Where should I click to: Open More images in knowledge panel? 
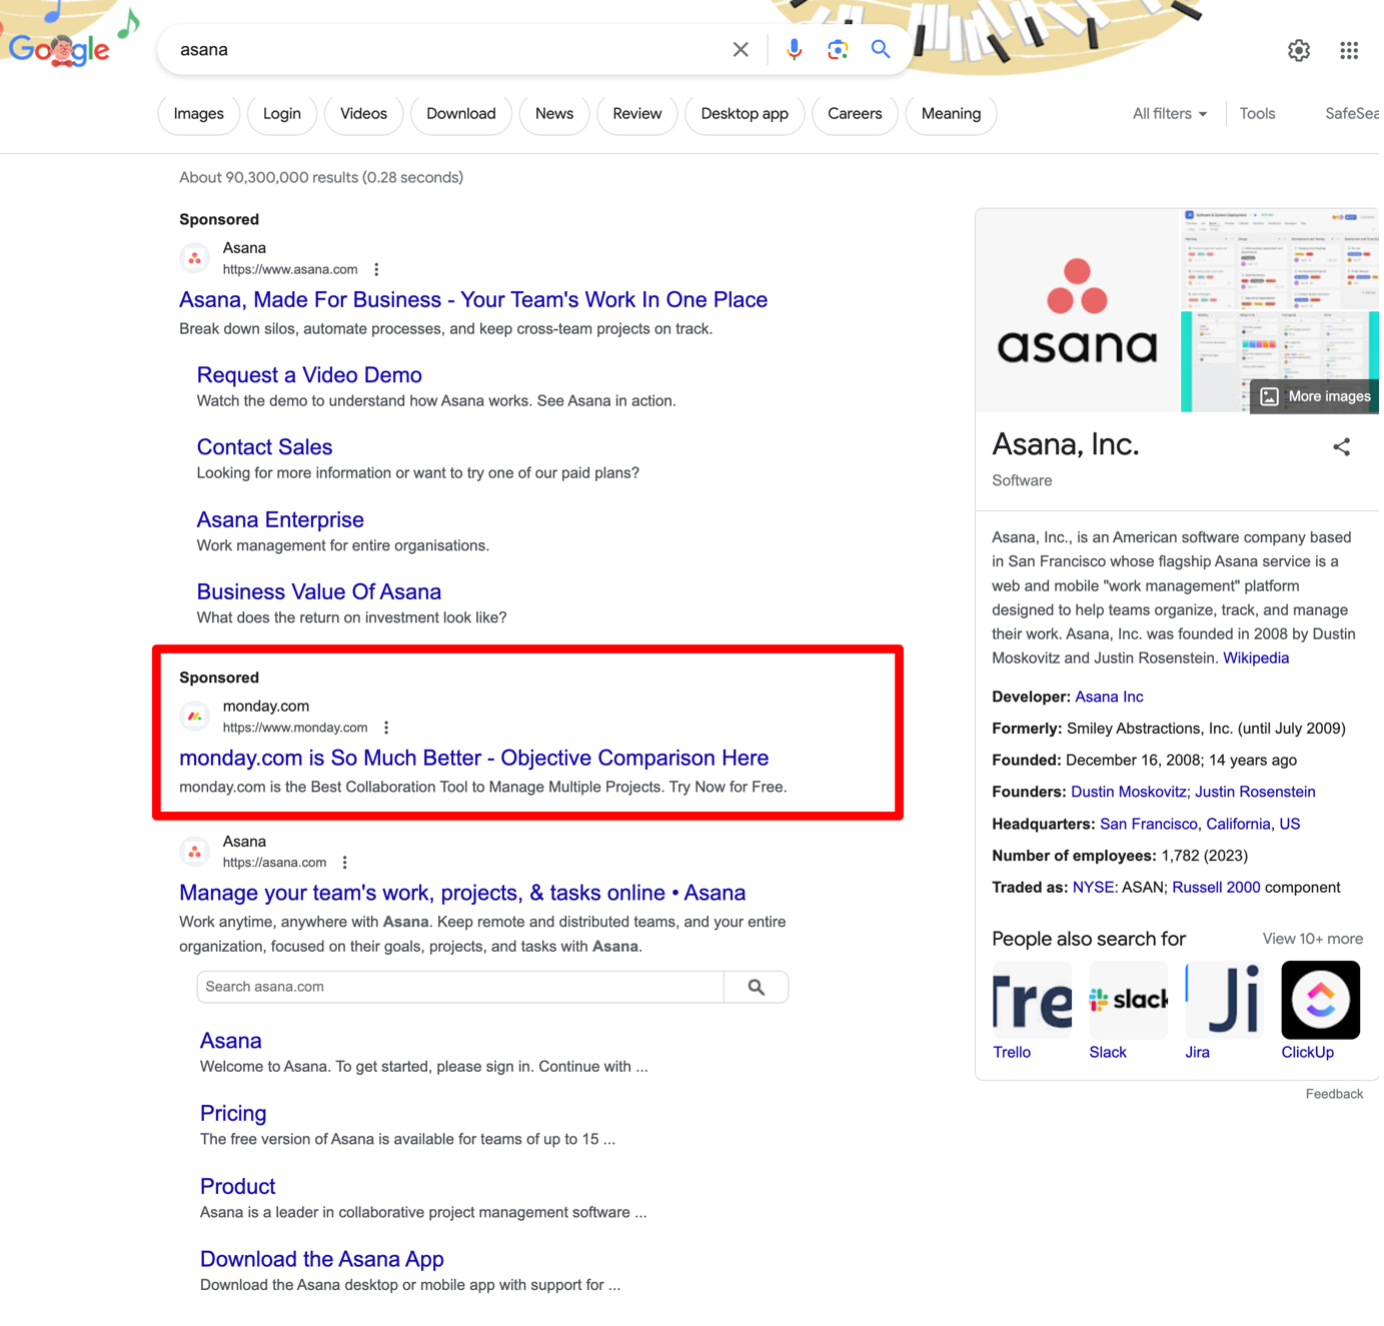coord(1315,396)
